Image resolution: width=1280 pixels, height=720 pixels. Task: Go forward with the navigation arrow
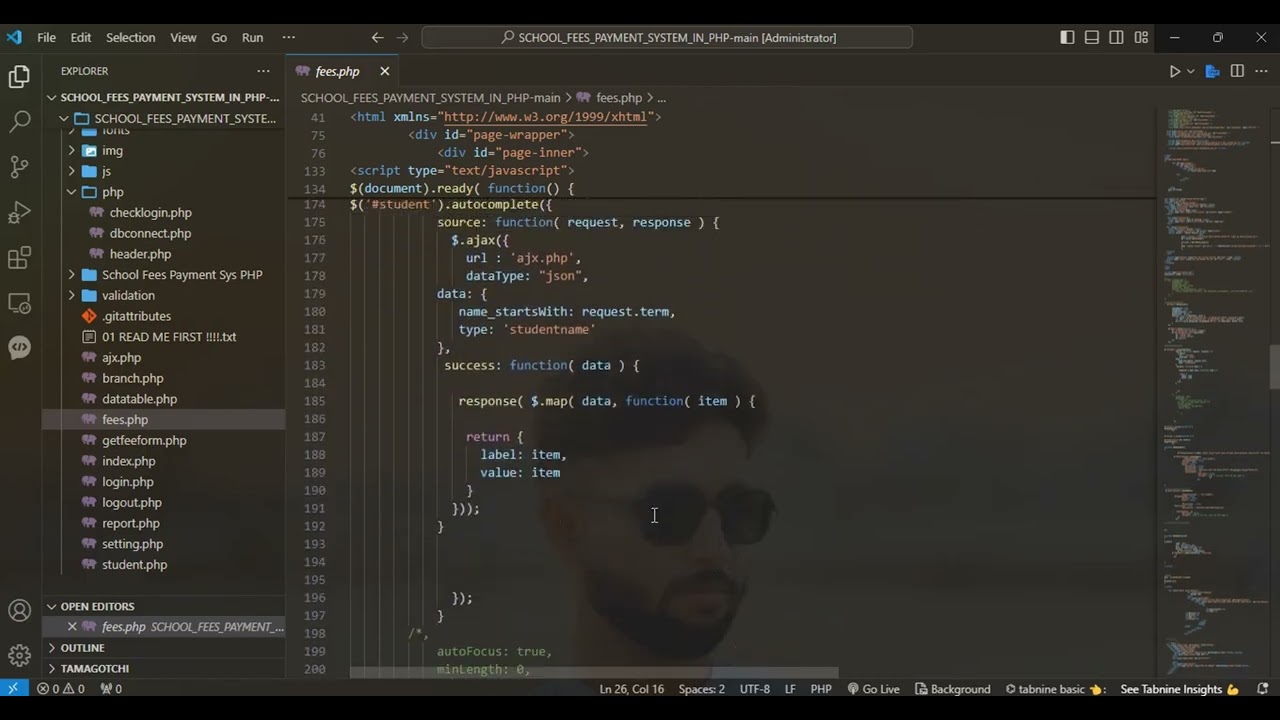point(402,37)
